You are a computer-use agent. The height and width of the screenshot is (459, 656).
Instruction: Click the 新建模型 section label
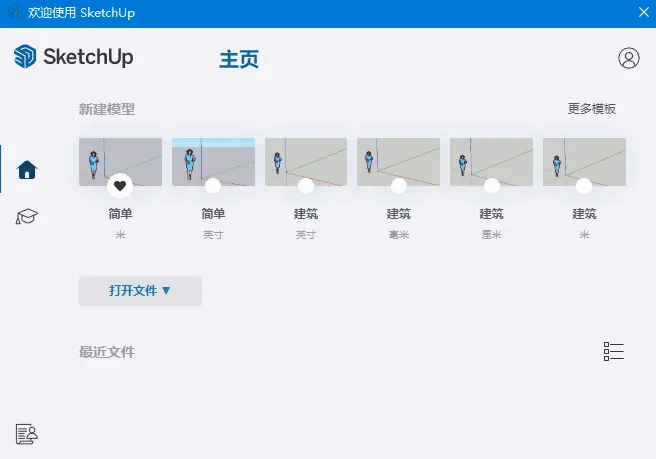click(x=107, y=109)
